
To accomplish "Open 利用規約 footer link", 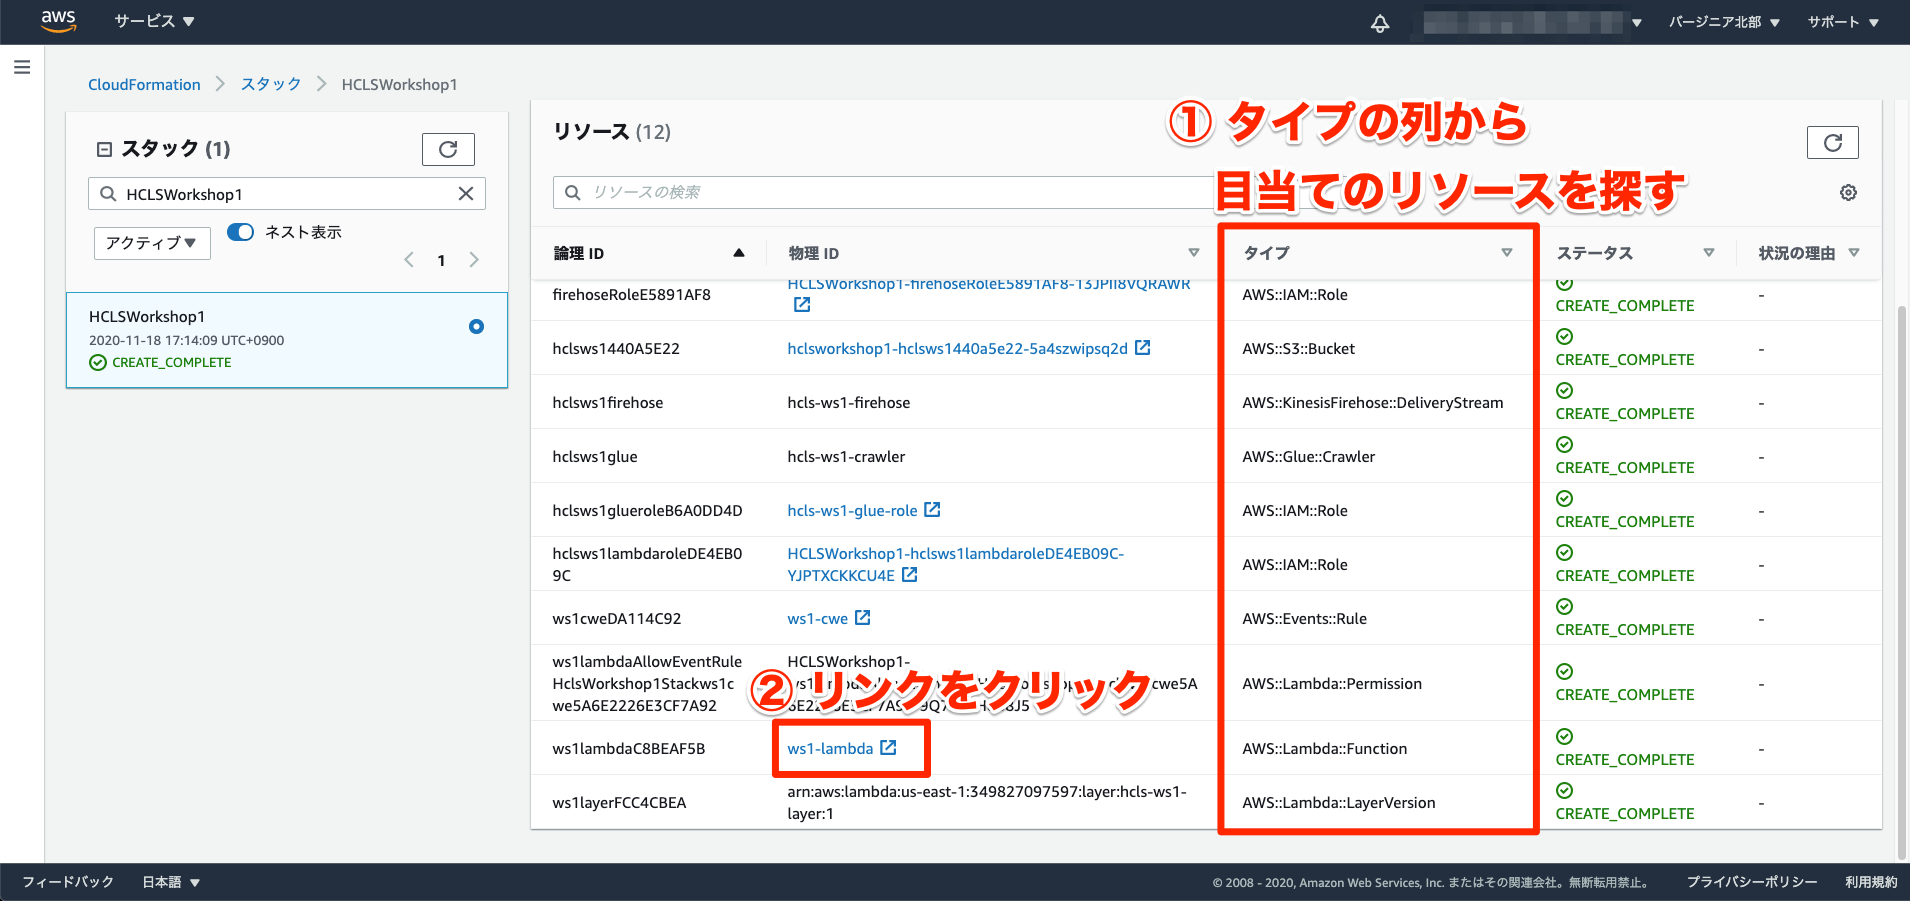I will [x=1871, y=882].
